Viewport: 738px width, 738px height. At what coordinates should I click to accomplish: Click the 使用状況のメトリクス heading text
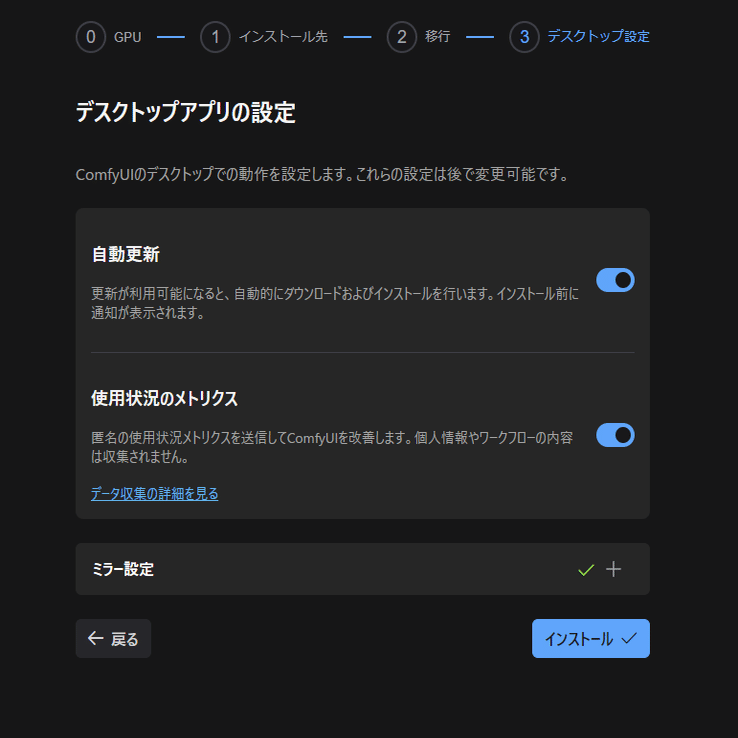pyautogui.click(x=164, y=398)
